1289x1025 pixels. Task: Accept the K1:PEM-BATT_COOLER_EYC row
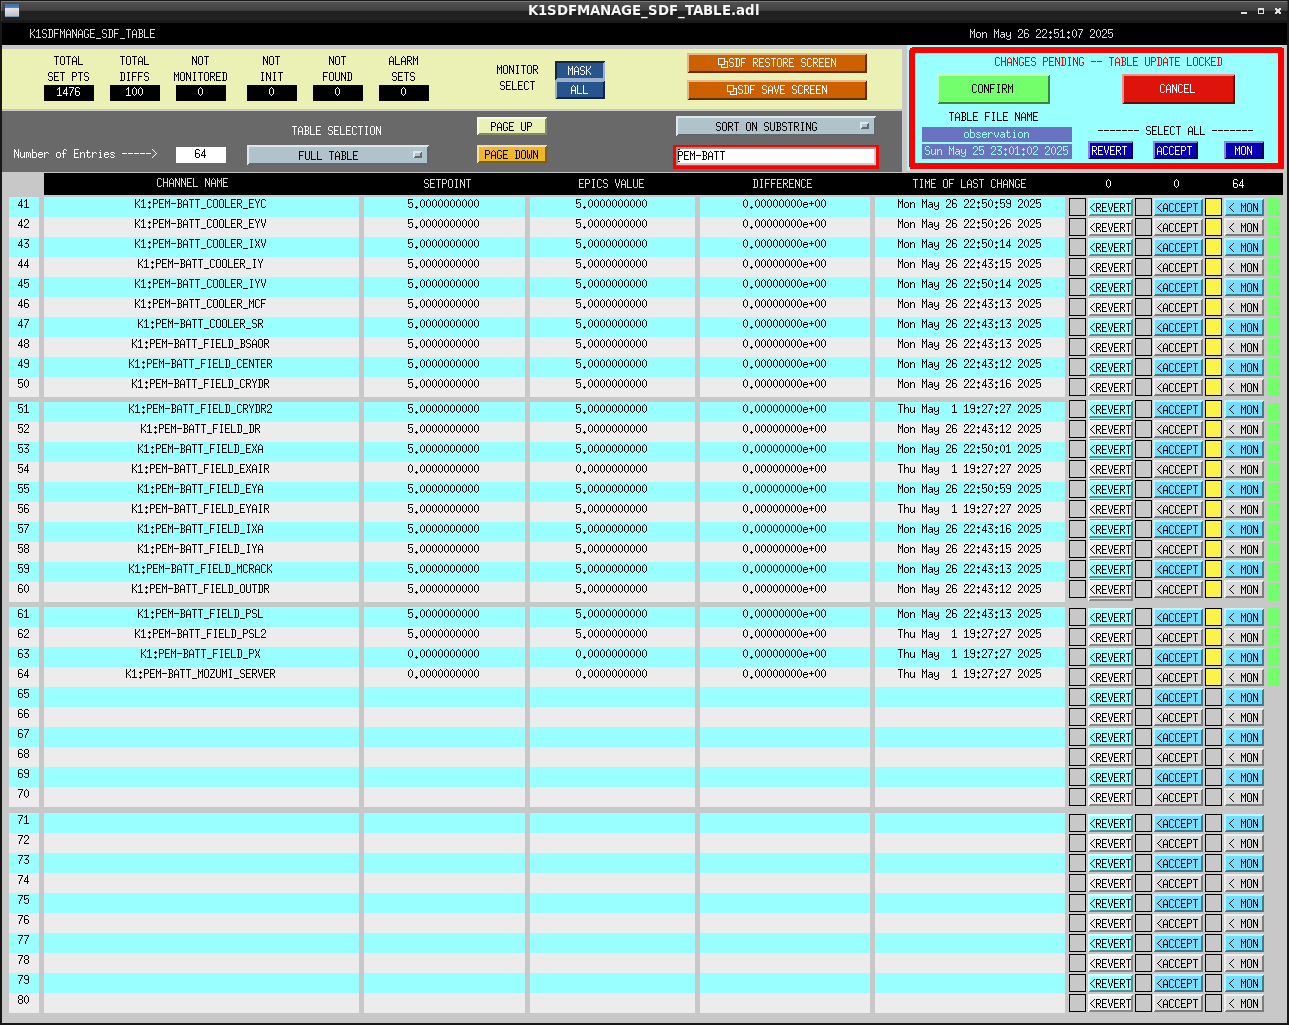1178,208
